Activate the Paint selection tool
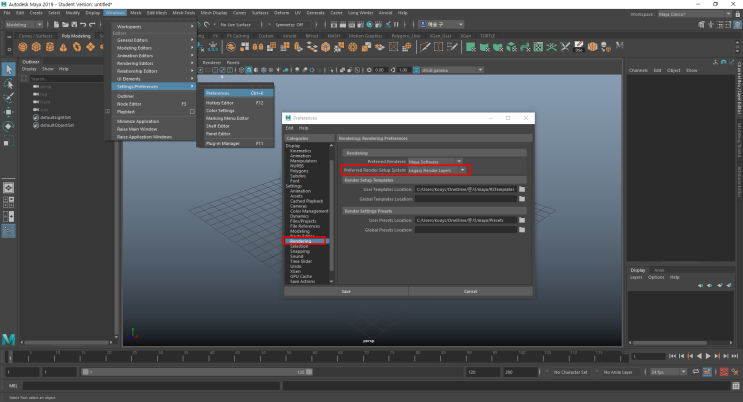The image size is (743, 402). point(9,98)
